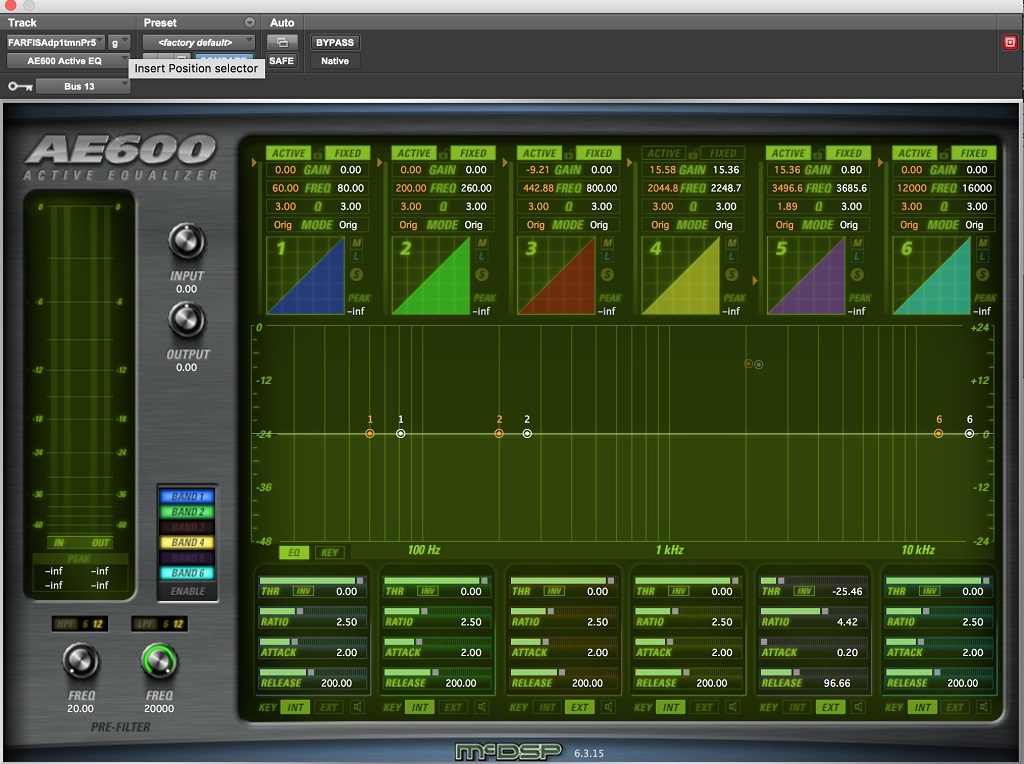The width and height of the screenshot is (1024, 764).
Task: Expand band 1 using its orange arrow
Action: coord(255,162)
